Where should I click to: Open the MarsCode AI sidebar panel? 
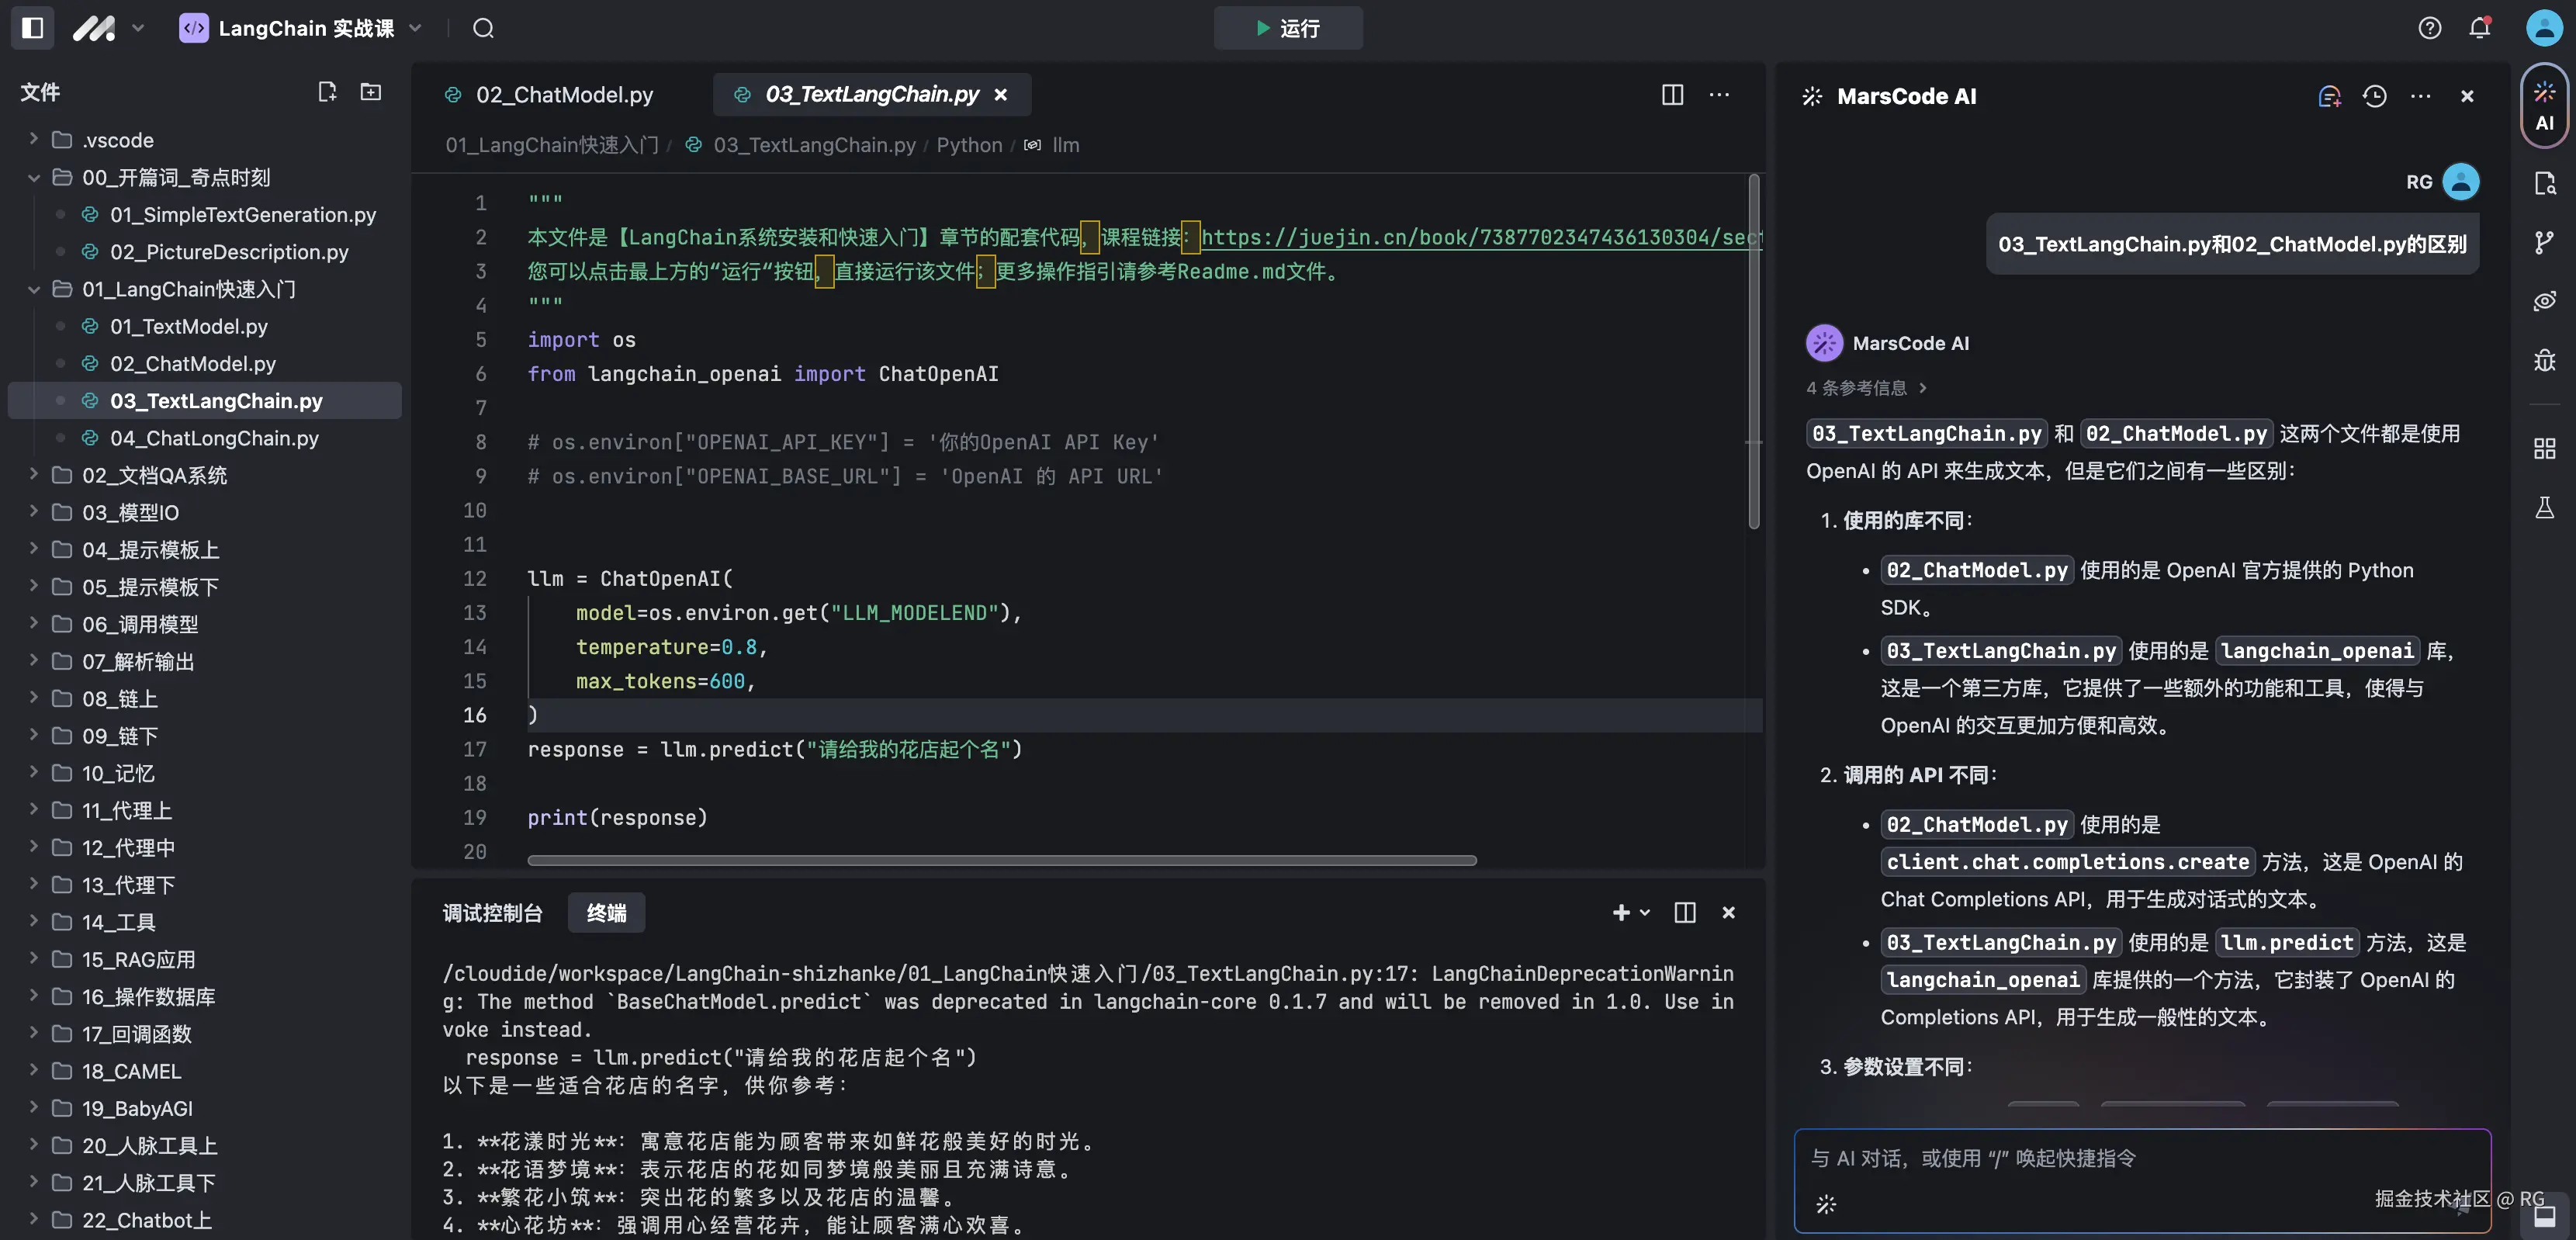pos(2545,105)
